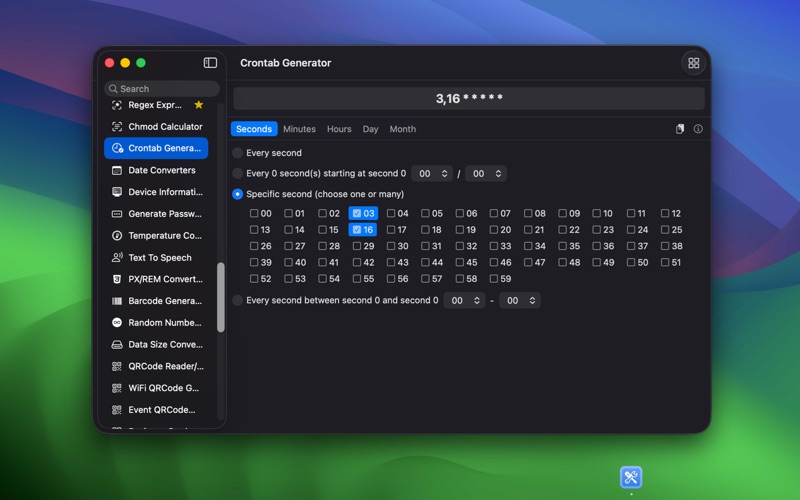Toggle the sidebar panel icon
This screenshot has width=800, height=500.
click(210, 63)
